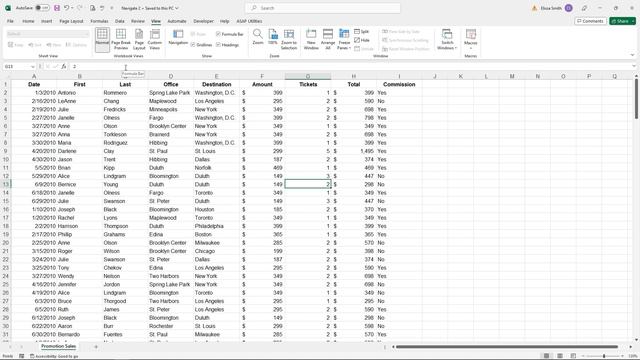Screen dimensions: 640x360
Task: Click Arrange All windows
Action: 328,40
